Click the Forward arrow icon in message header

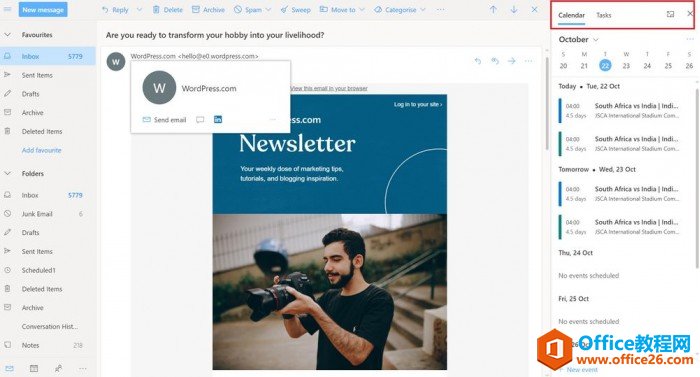click(512, 61)
